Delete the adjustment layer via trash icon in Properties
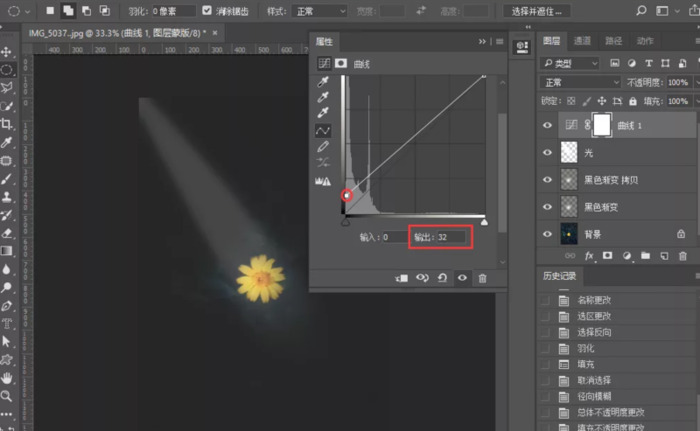 pos(483,278)
